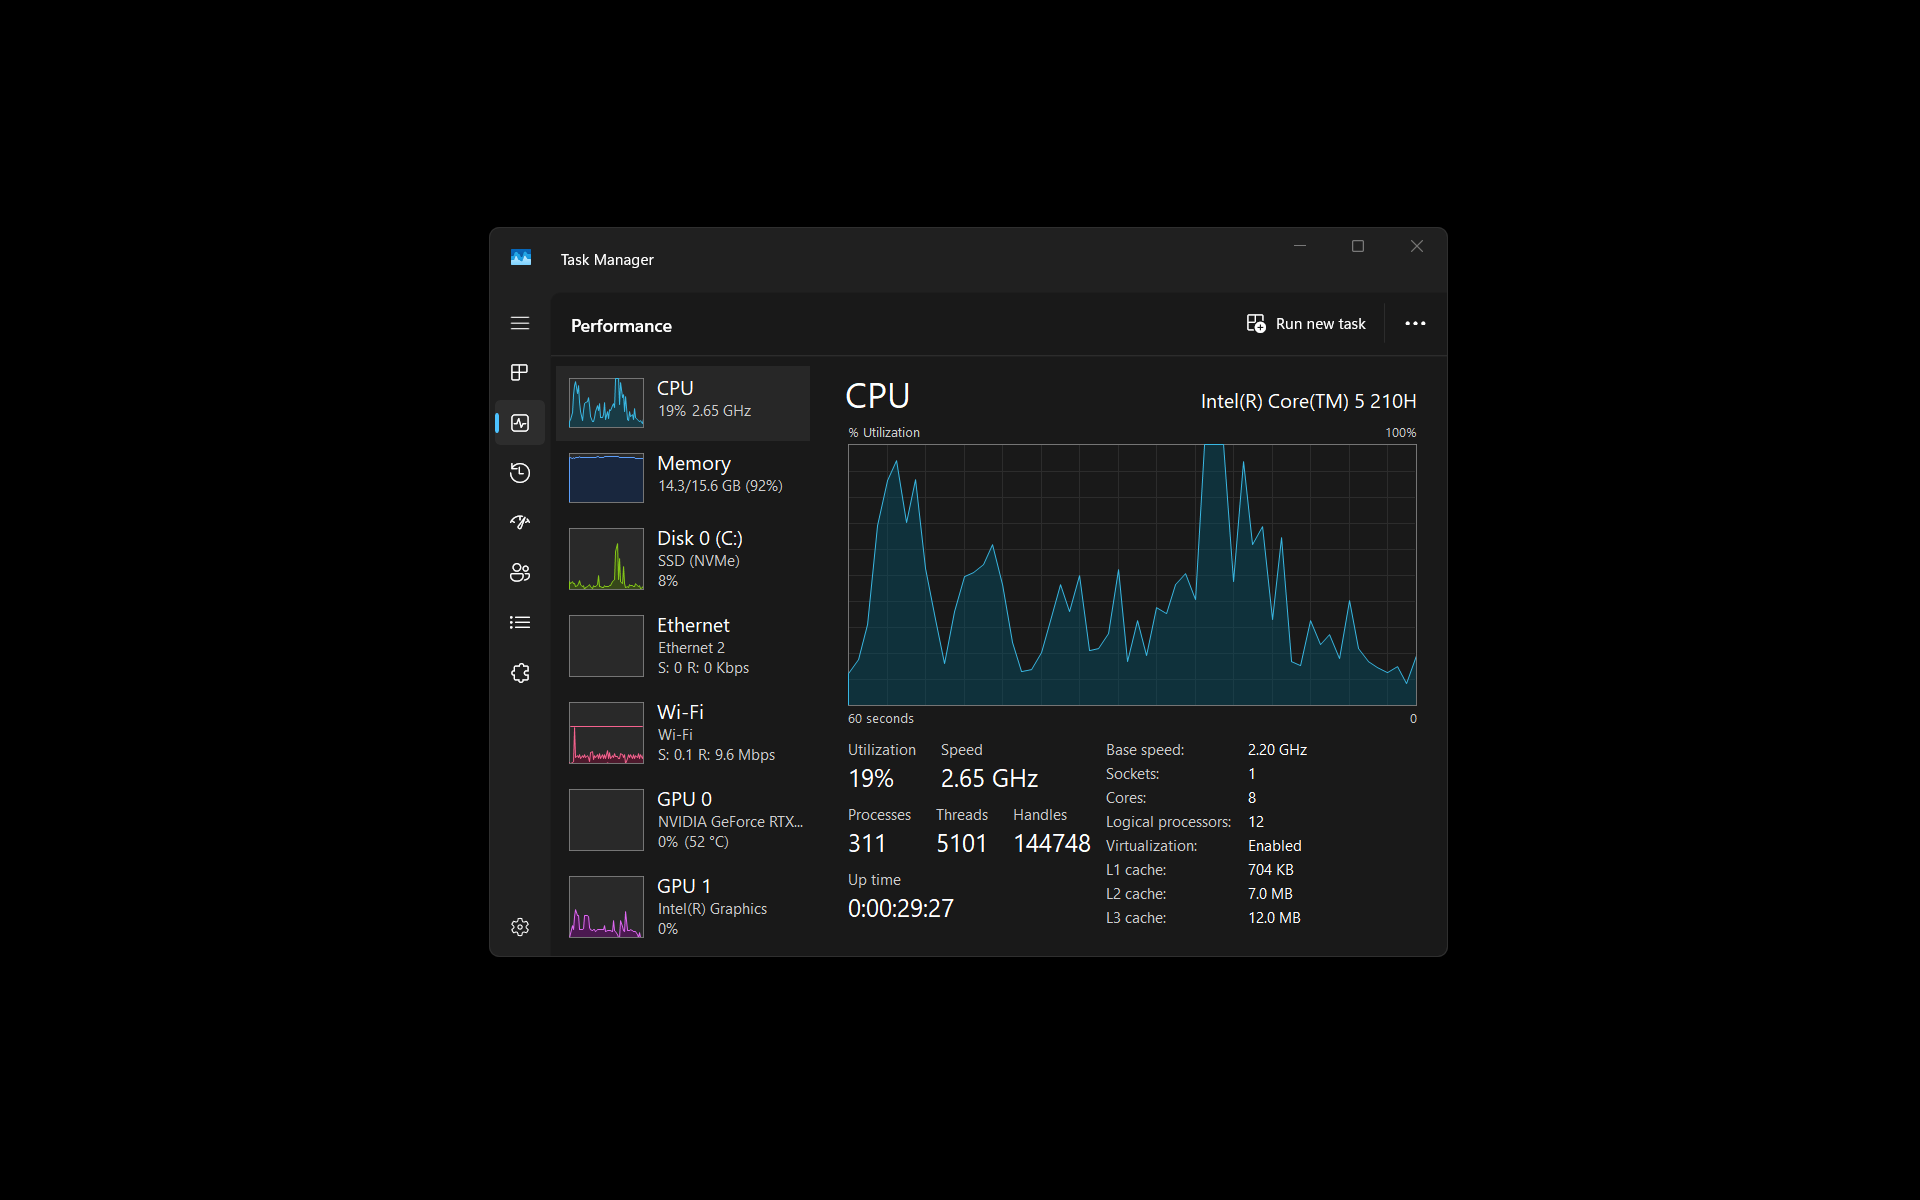Image resolution: width=1920 pixels, height=1200 pixels.
Task: Select GPU 1 Intel Graphics entry
Action: (683, 907)
